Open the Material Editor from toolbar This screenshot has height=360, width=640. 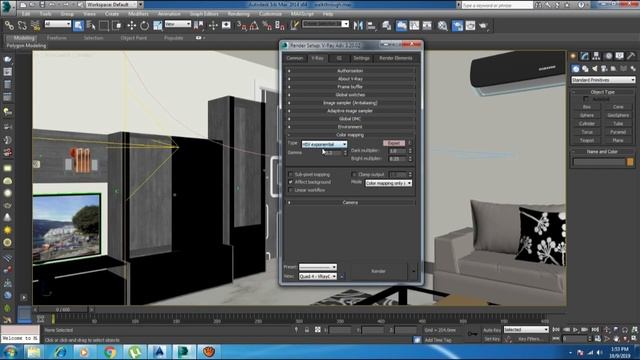click(442, 26)
